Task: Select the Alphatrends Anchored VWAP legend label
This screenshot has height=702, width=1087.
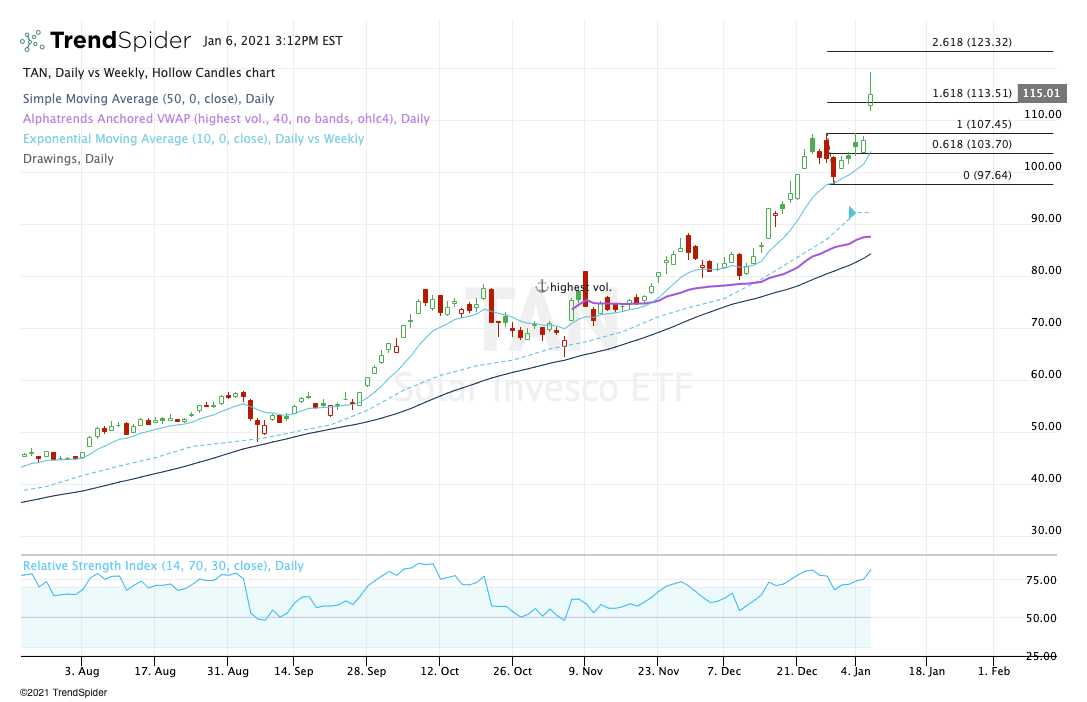Action: click(226, 119)
